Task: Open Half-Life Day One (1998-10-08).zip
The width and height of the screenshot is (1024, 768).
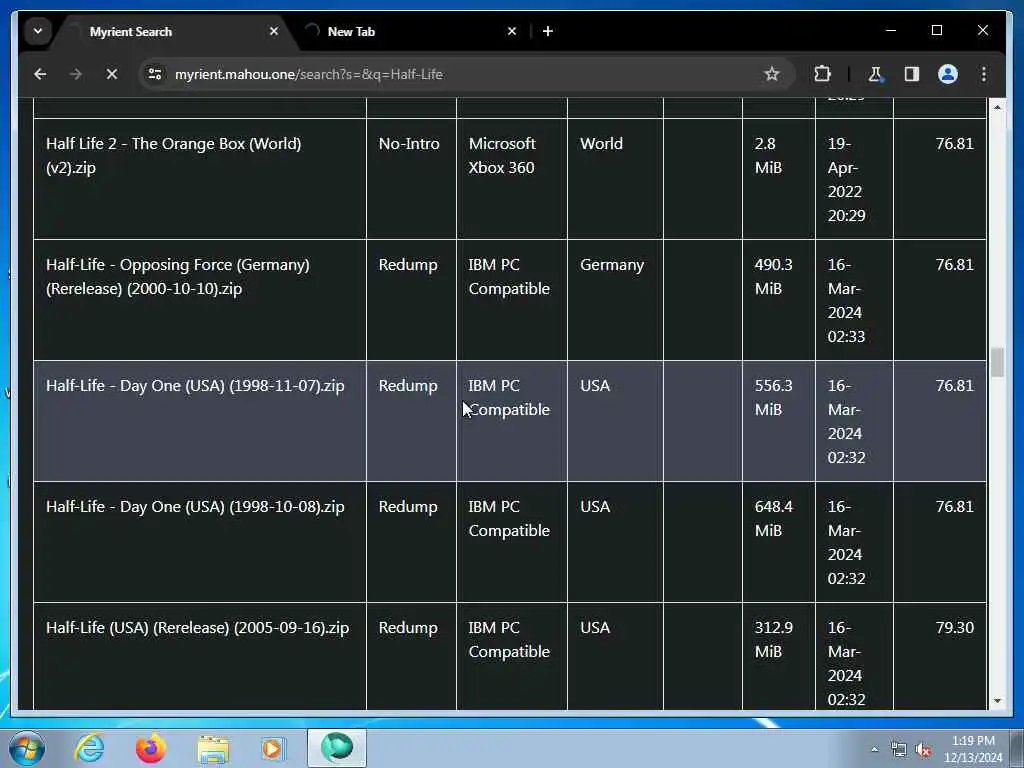Action: (x=195, y=506)
